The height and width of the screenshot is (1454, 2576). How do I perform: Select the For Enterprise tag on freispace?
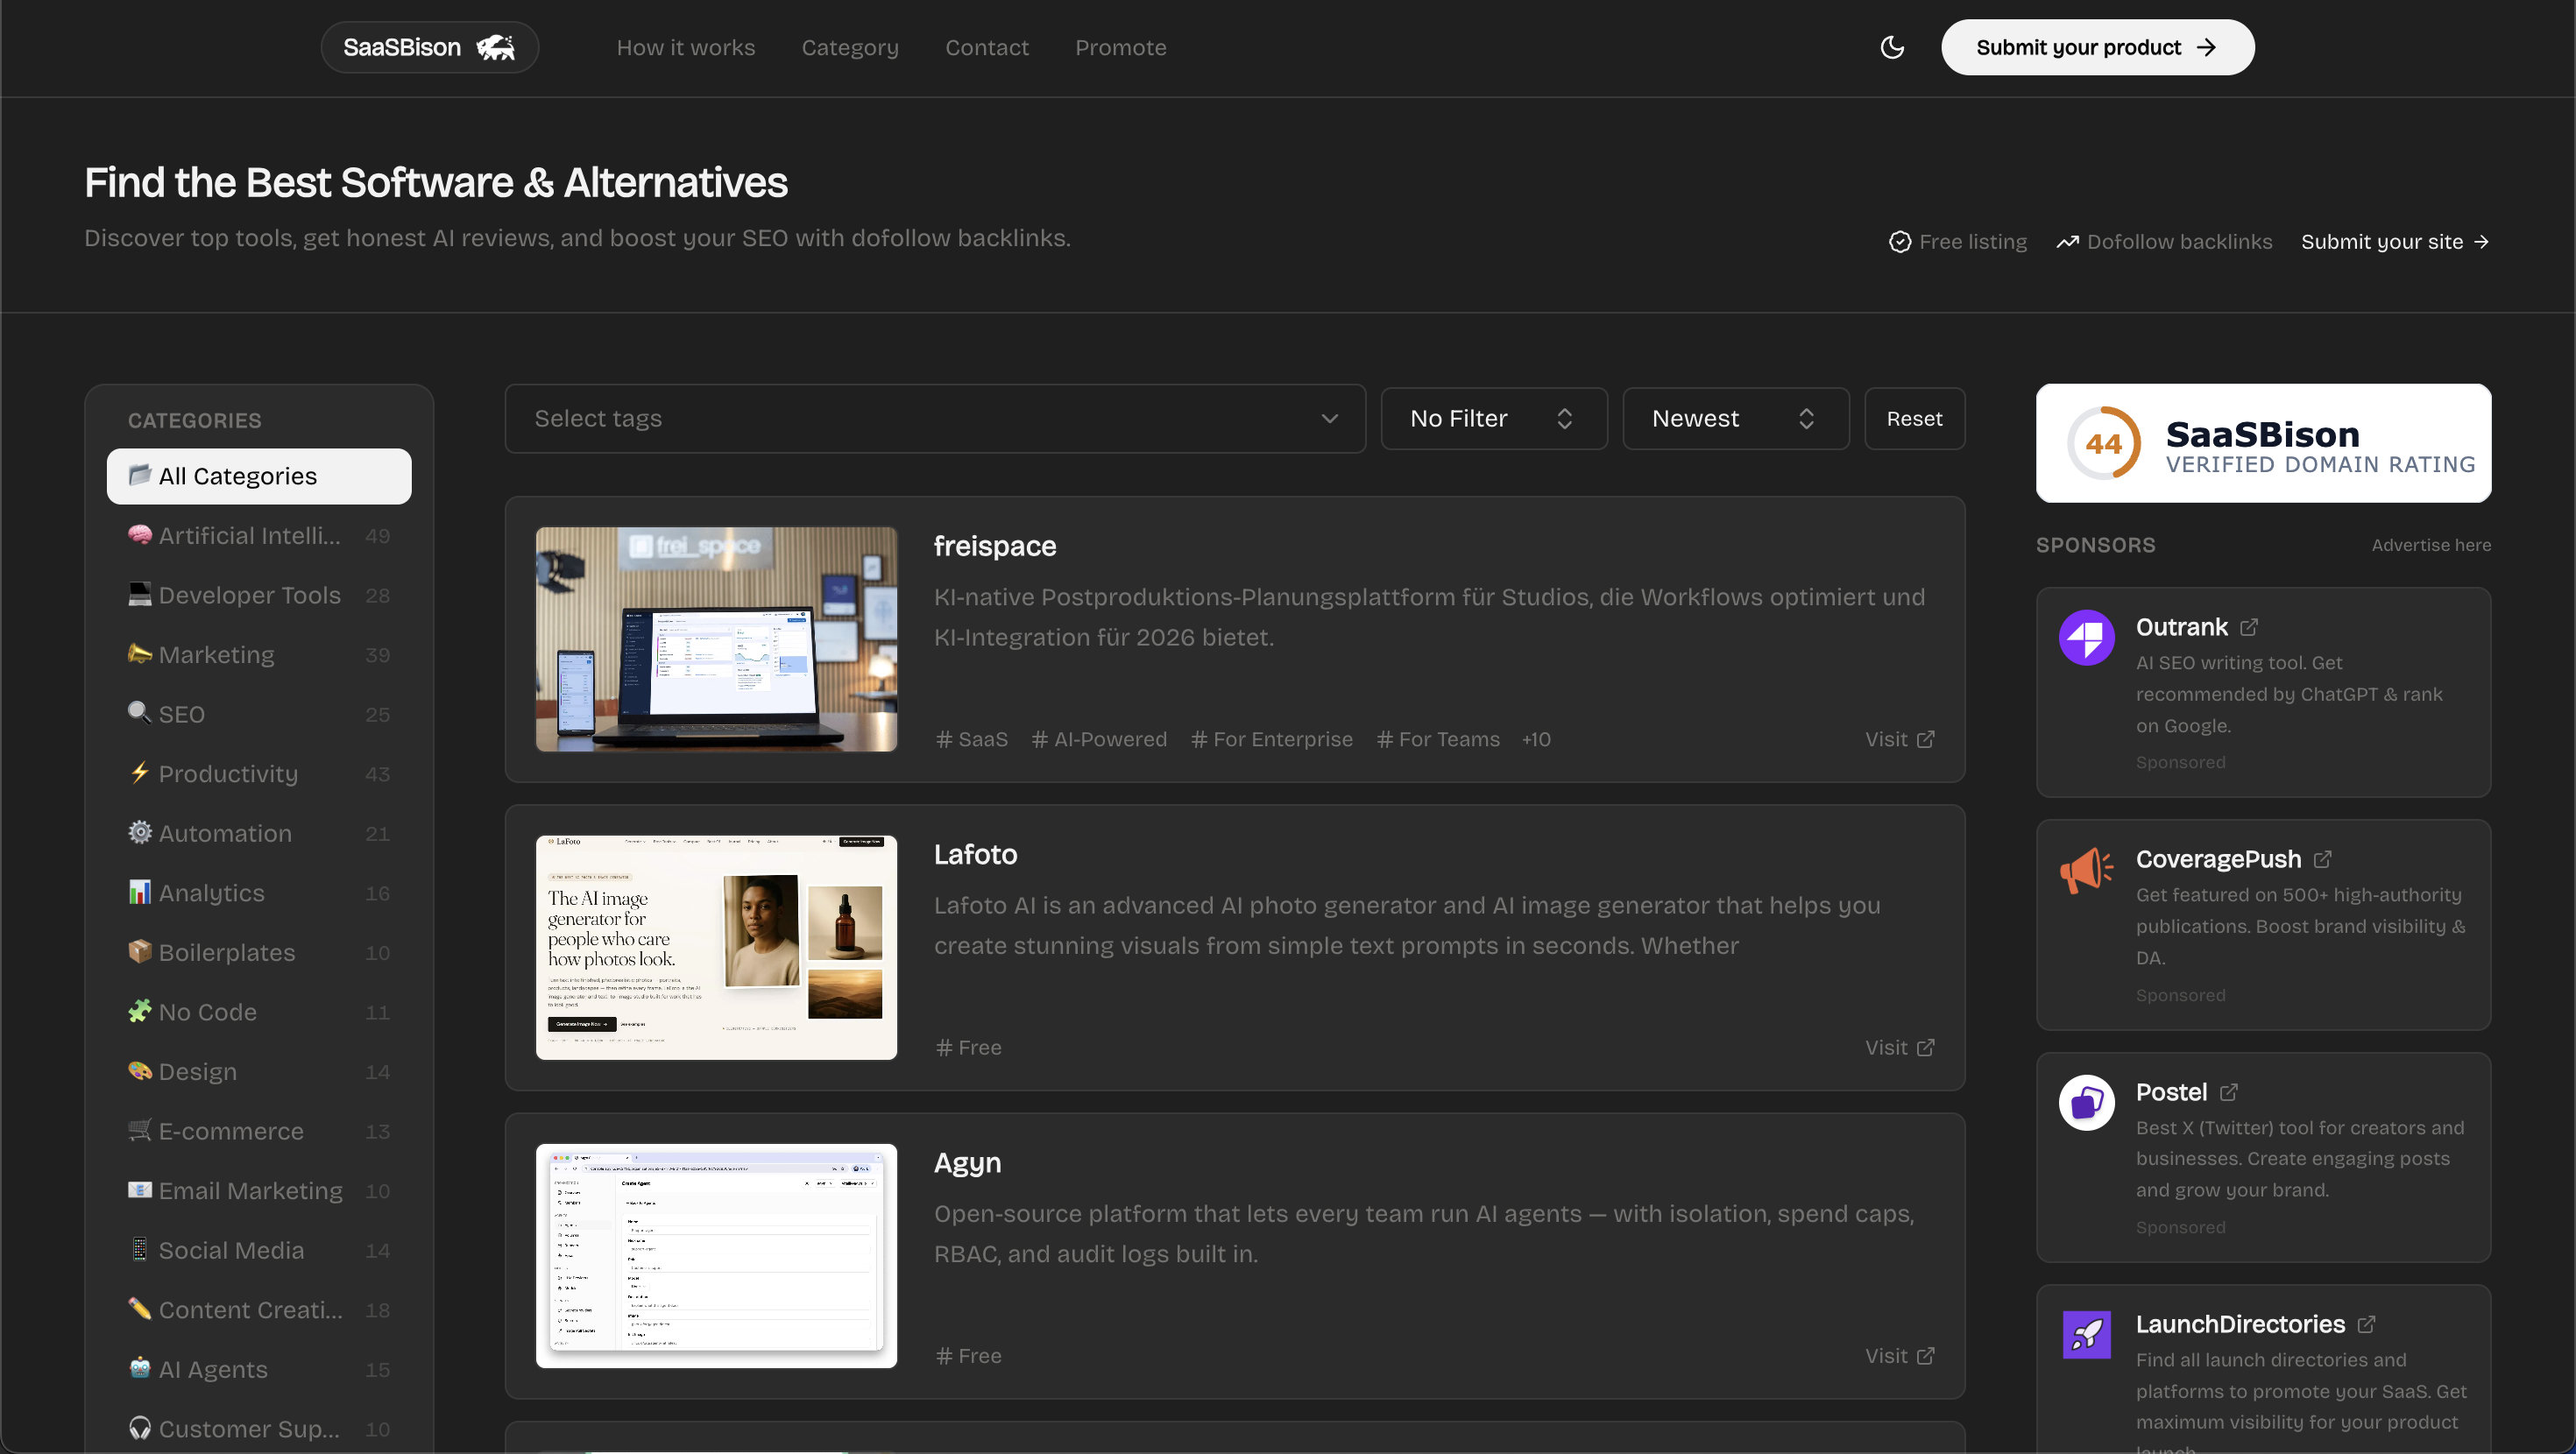pos(1271,739)
